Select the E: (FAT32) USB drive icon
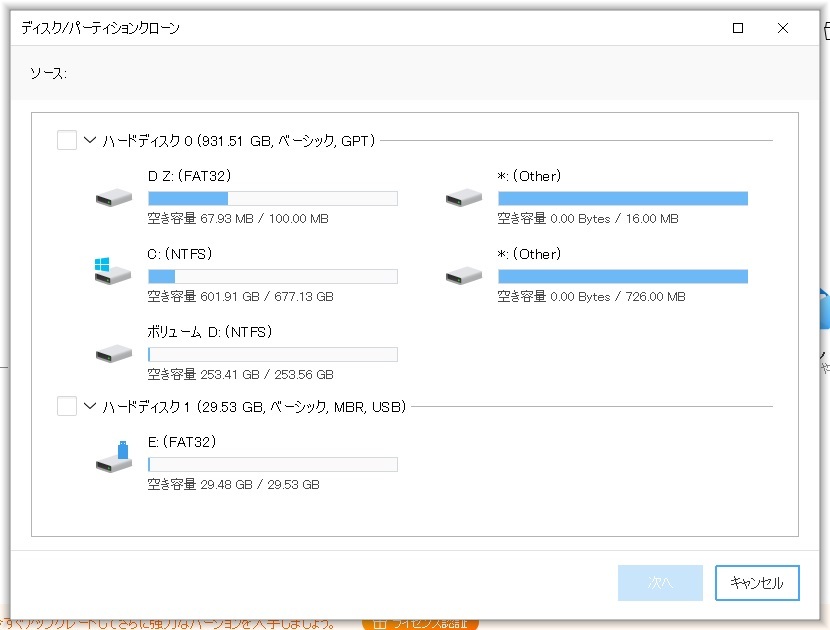 (114, 457)
